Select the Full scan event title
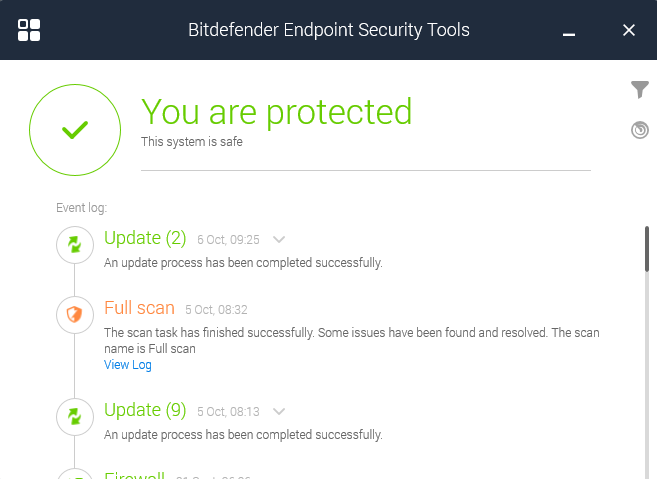 (x=139, y=308)
